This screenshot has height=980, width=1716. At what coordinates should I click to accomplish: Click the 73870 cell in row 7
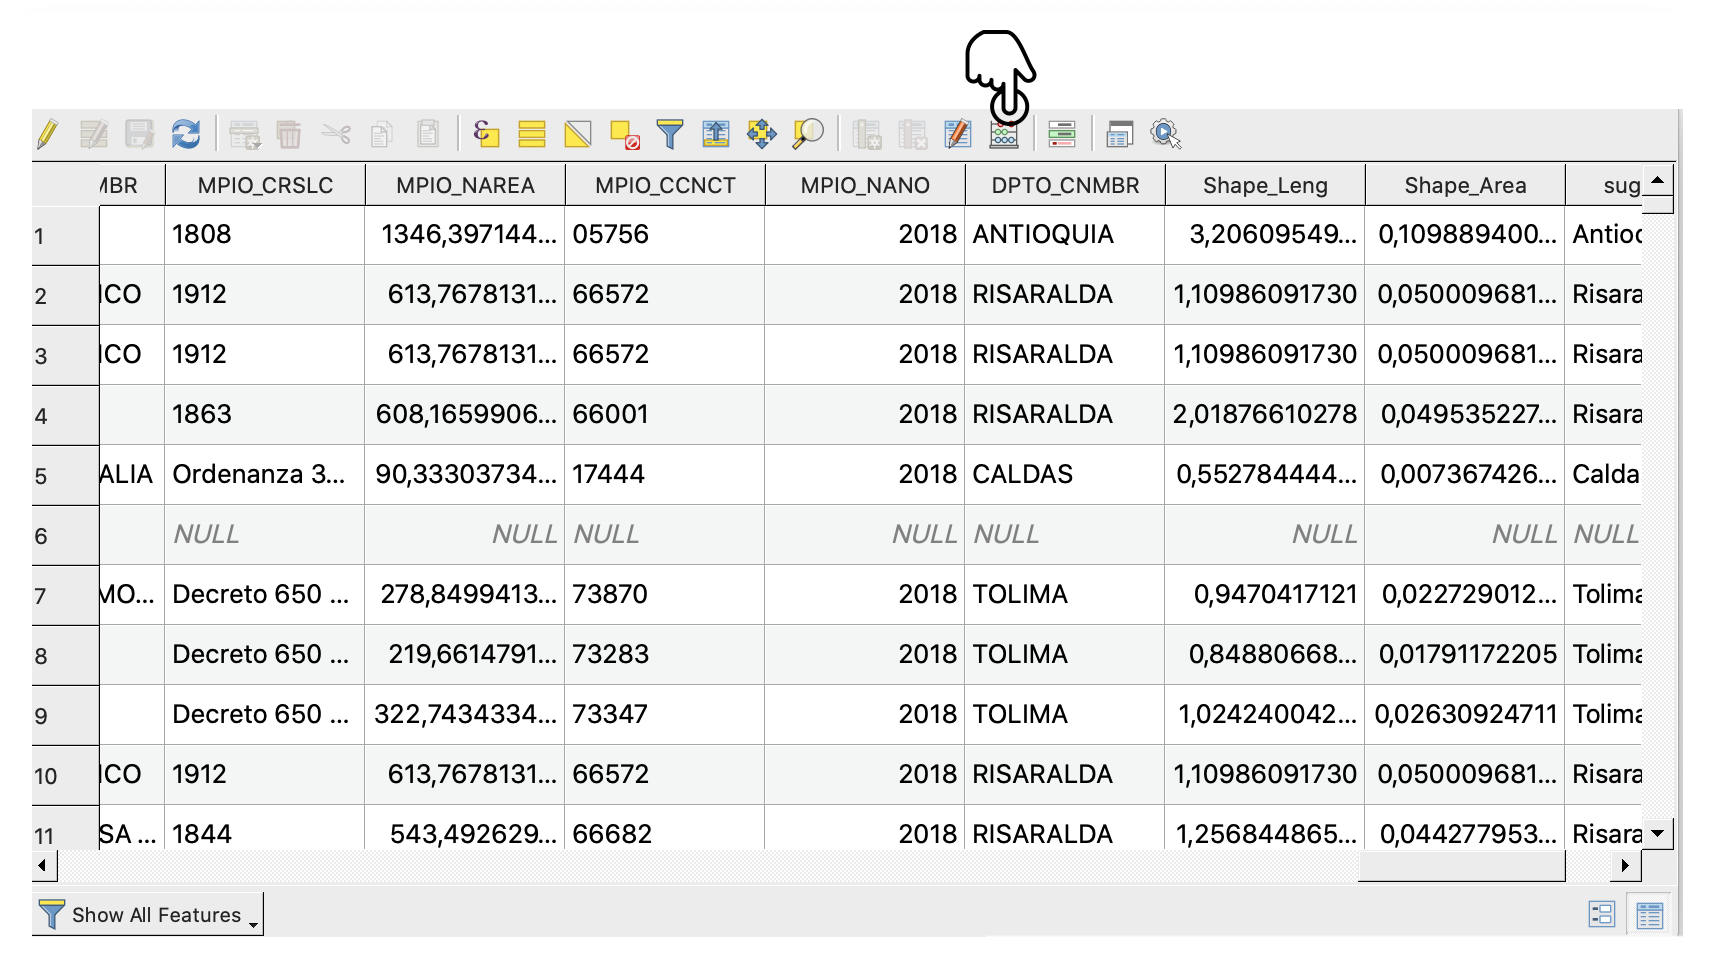tap(665, 595)
